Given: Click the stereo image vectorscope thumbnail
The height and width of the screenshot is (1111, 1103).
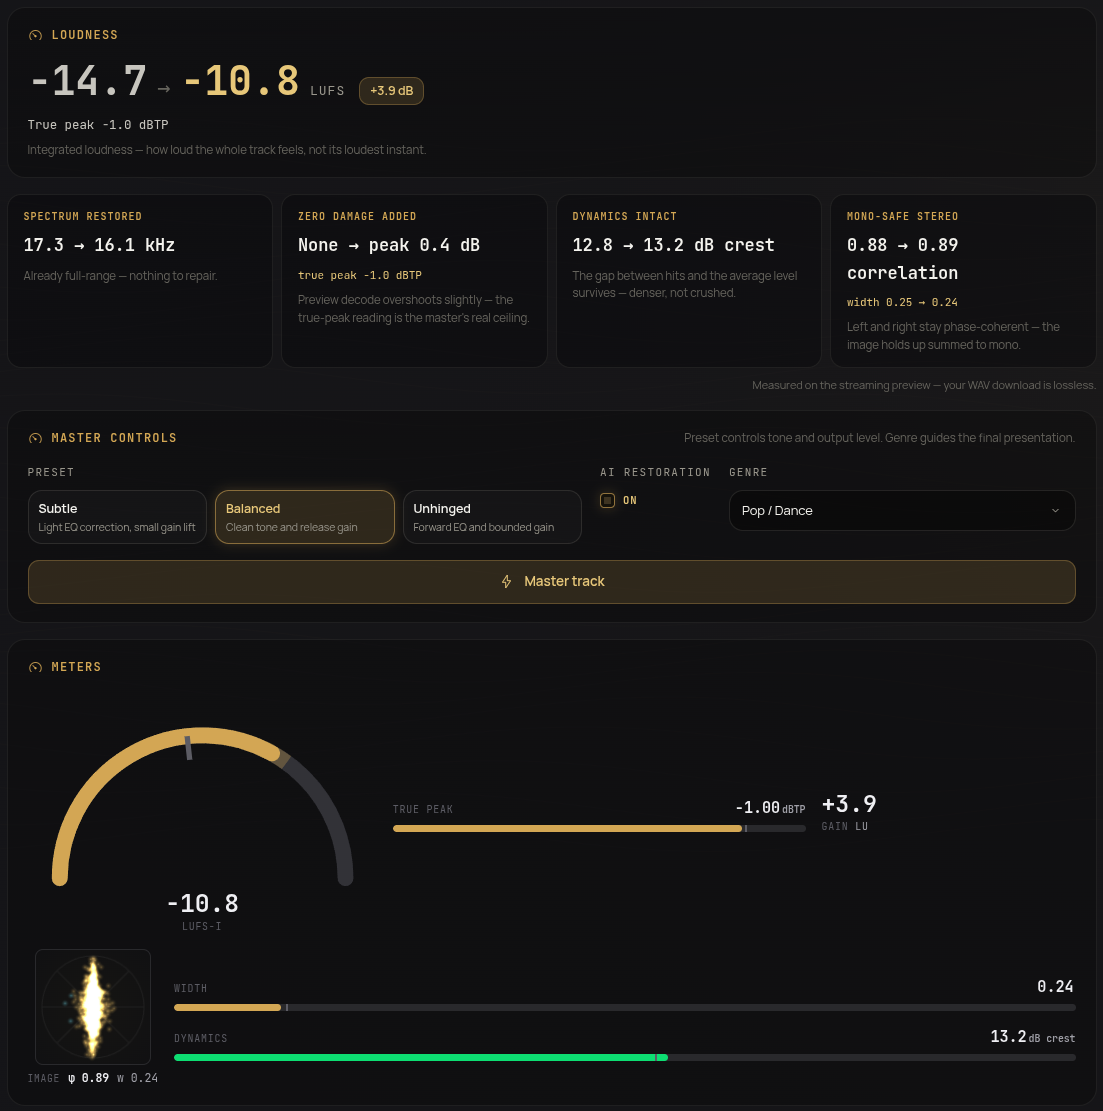Looking at the screenshot, I should (93, 1007).
